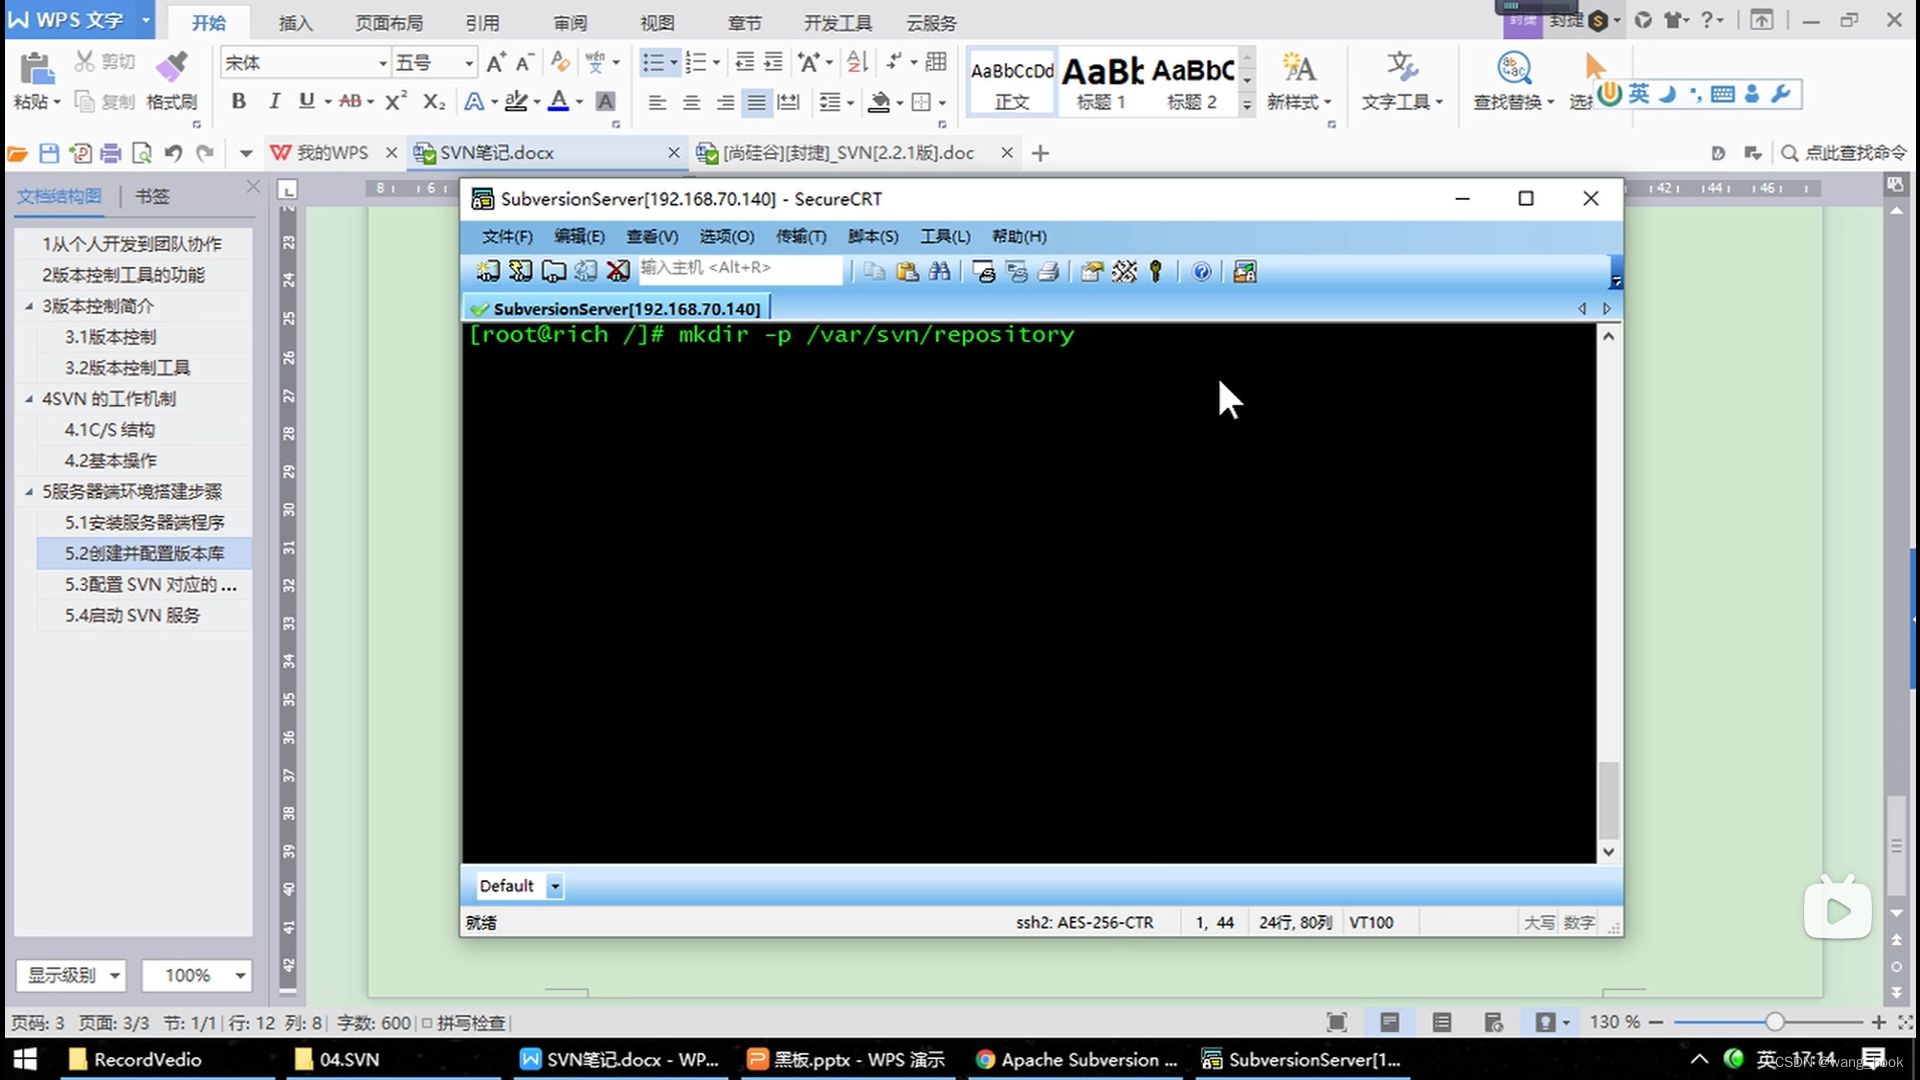Screen dimensions: 1920x1080
Task: Click the key icon in SecureCRT toolbar
Action: click(1156, 271)
